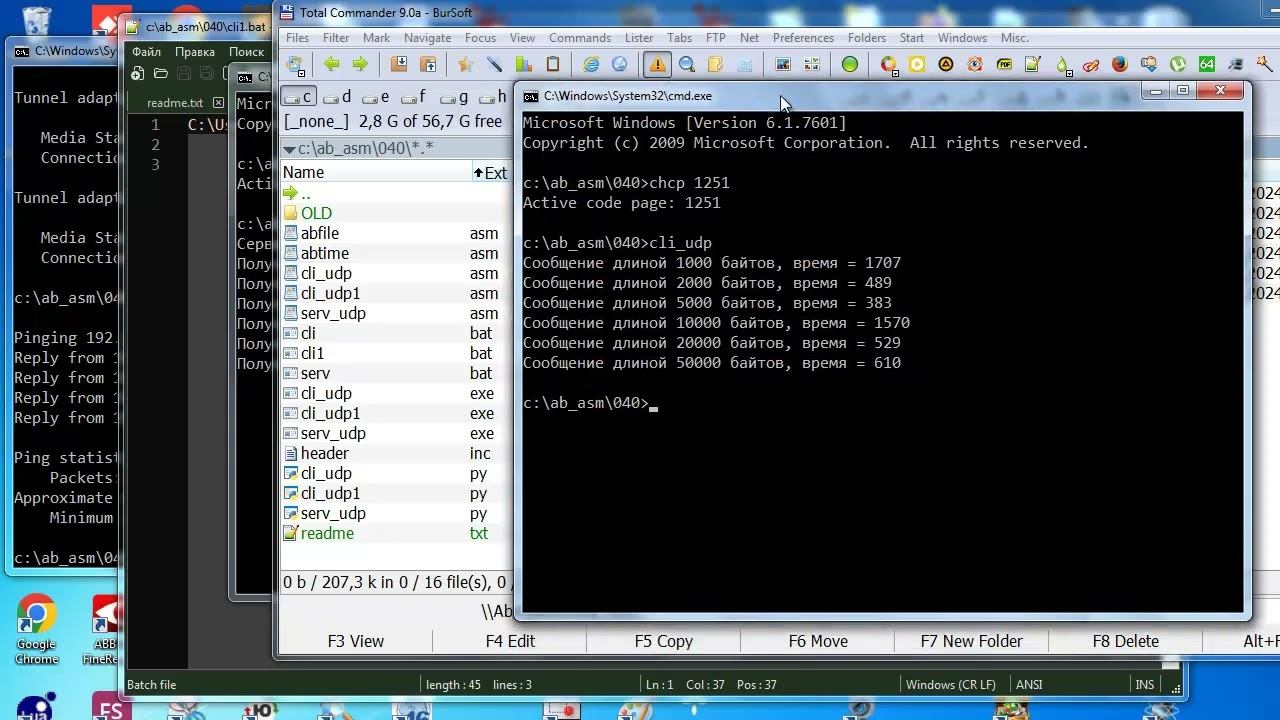
Task: Switch to drive e
Action: point(376,97)
